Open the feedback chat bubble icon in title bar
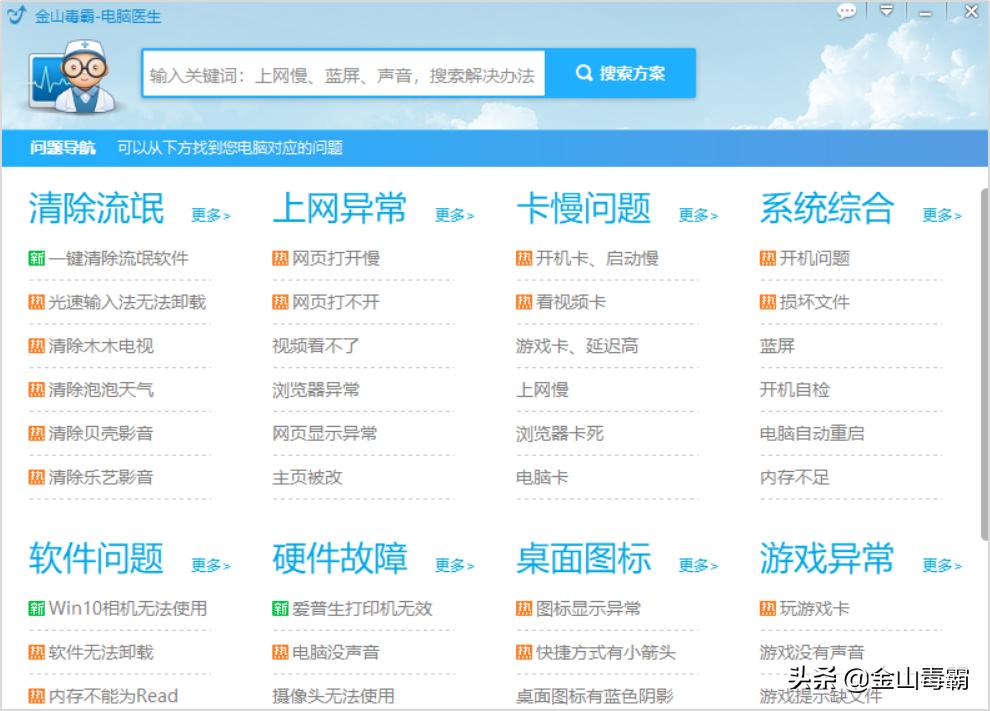Screen dimensions: 990x711 coord(847,12)
